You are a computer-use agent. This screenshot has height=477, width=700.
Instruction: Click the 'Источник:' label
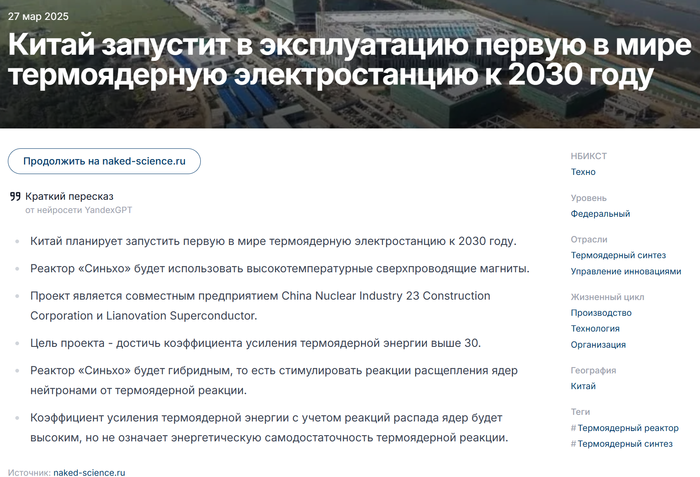click(x=29, y=473)
